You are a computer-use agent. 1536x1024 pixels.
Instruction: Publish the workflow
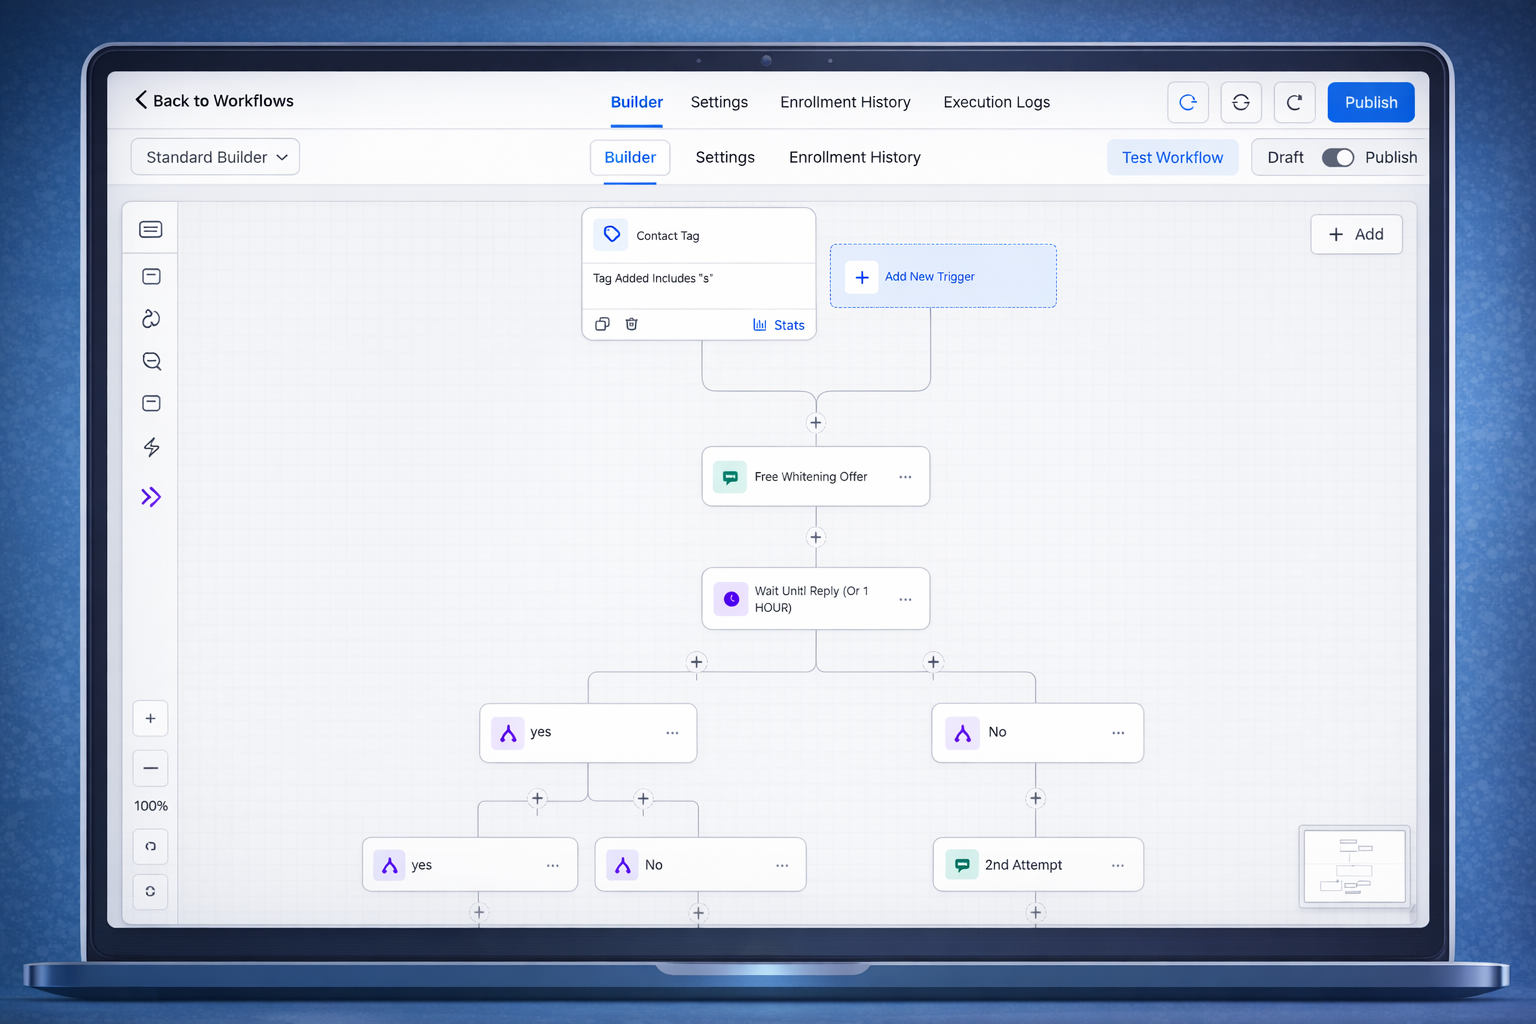[1370, 102]
